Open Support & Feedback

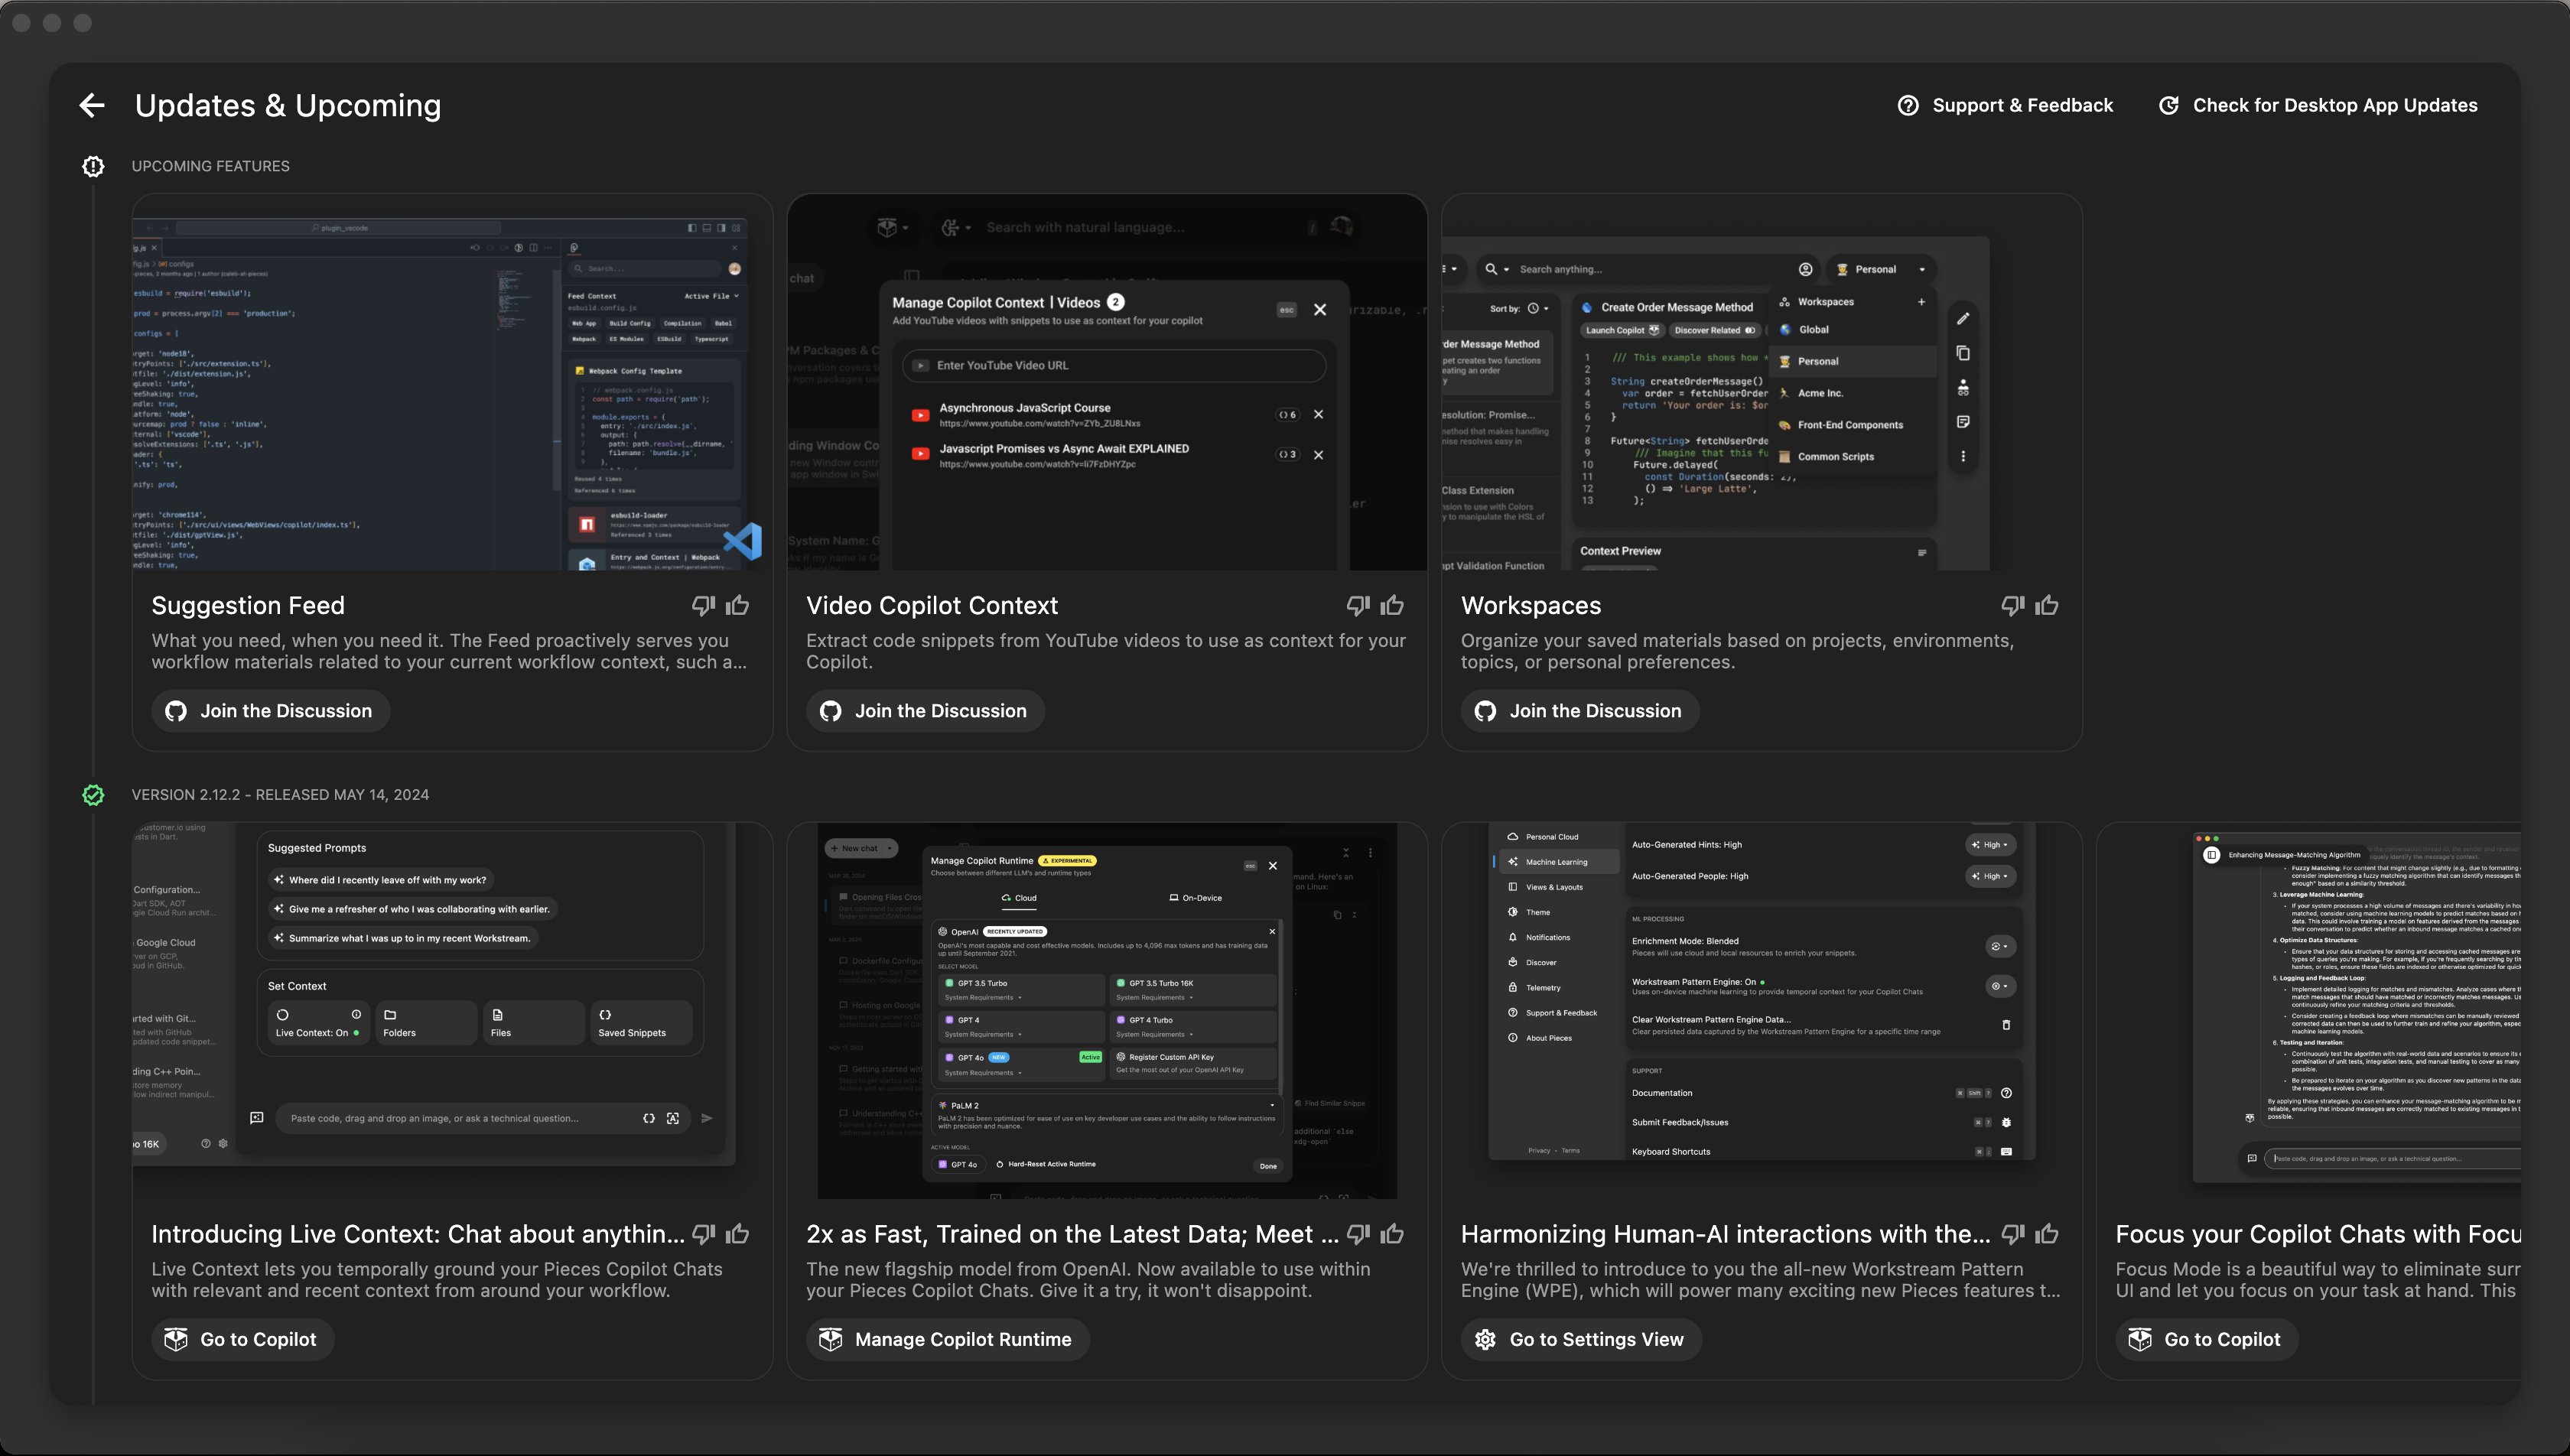click(2005, 105)
